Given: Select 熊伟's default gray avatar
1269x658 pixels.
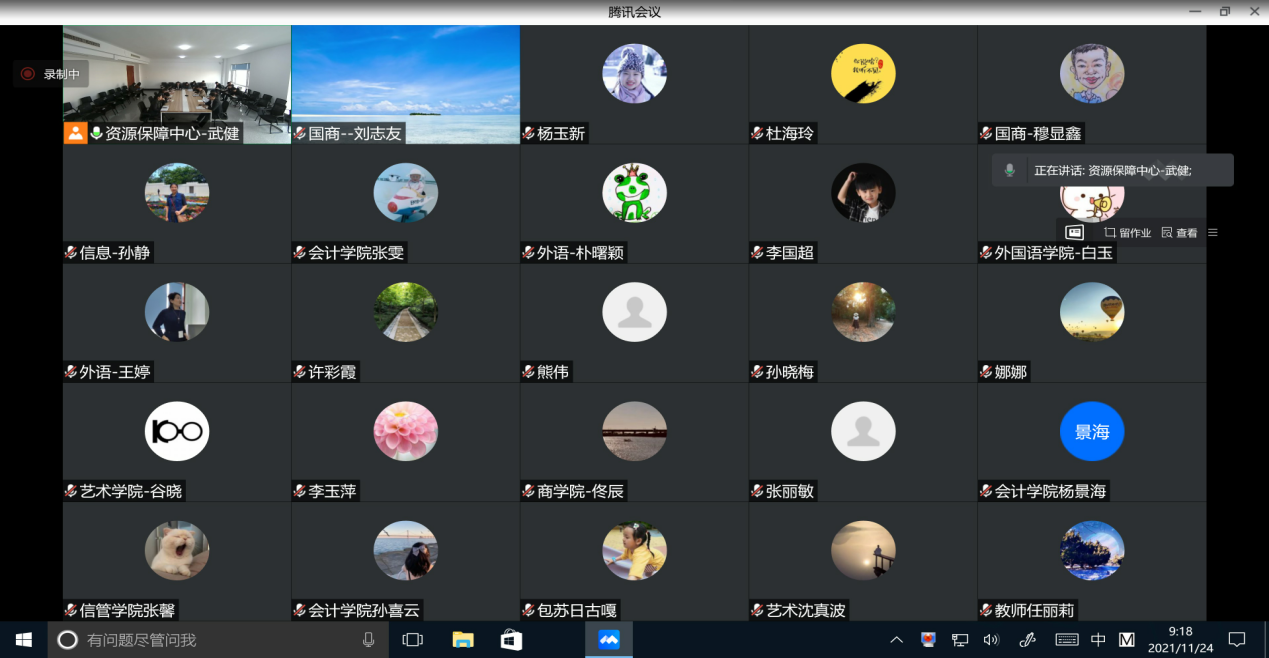Looking at the screenshot, I should point(634,312).
